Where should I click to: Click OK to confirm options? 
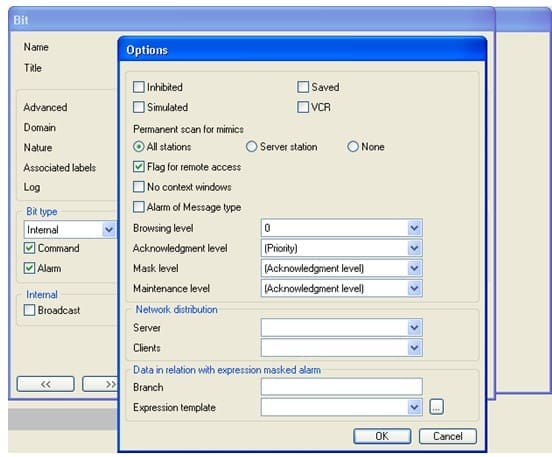[x=382, y=436]
